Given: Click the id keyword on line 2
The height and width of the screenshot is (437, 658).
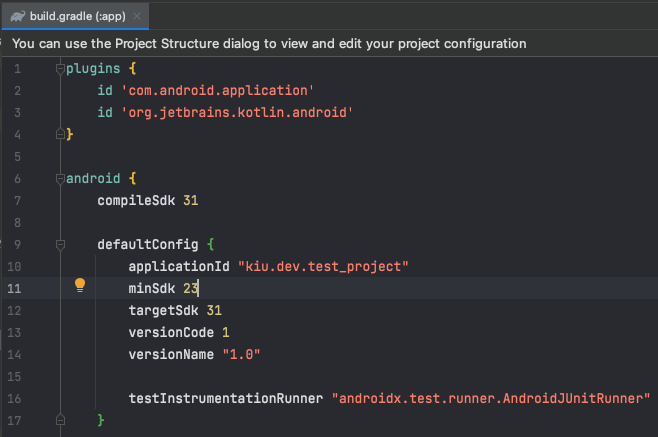Looking at the screenshot, I should point(105,91).
